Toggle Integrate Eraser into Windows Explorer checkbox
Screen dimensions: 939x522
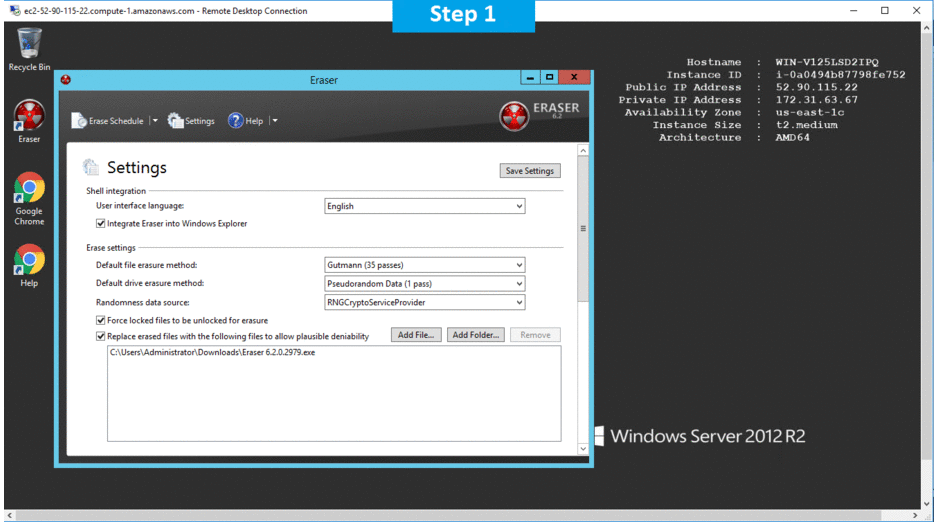[x=101, y=224]
